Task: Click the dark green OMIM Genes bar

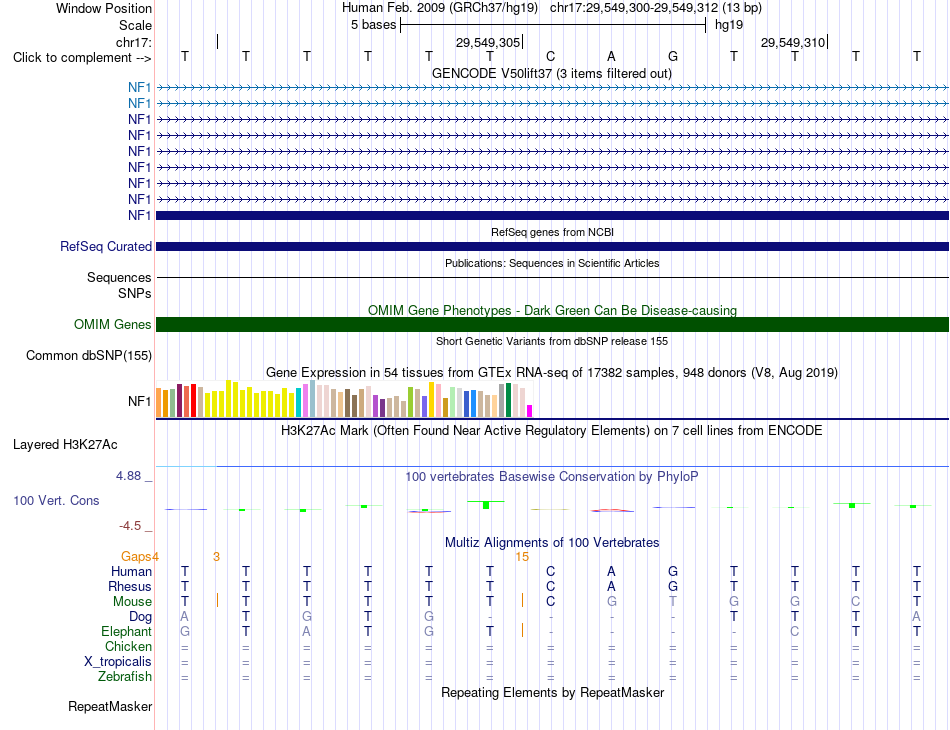Action: (553, 325)
